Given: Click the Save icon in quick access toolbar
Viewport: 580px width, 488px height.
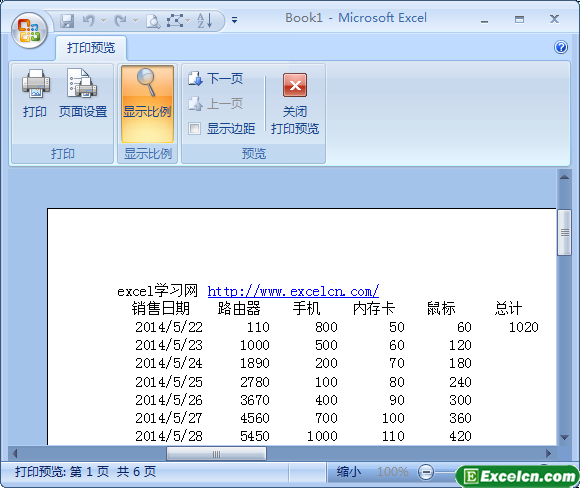Looking at the screenshot, I should point(67,21).
